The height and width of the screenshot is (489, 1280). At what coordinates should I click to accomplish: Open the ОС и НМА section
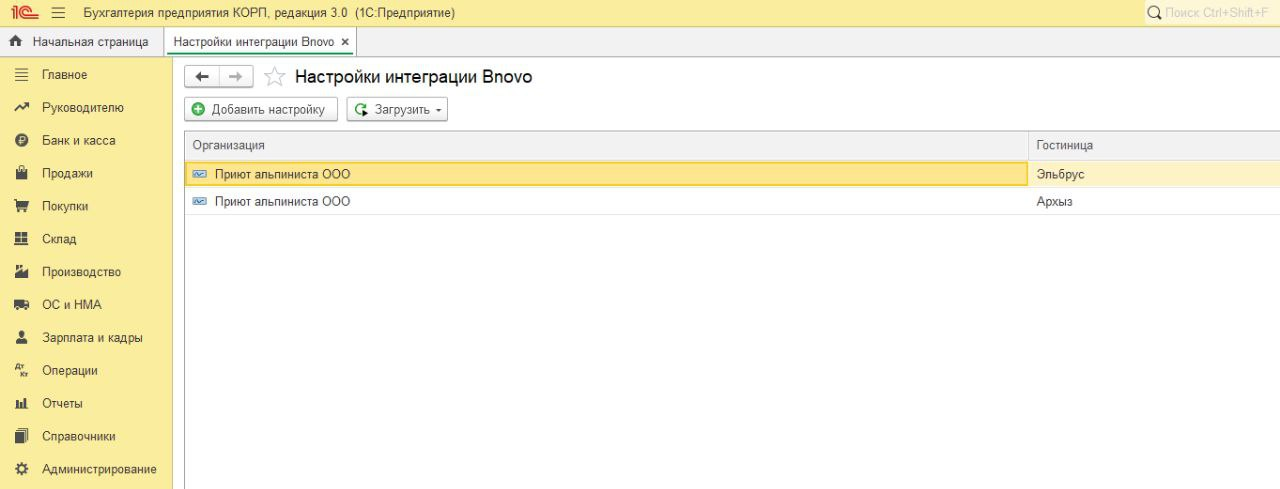[x=72, y=305]
